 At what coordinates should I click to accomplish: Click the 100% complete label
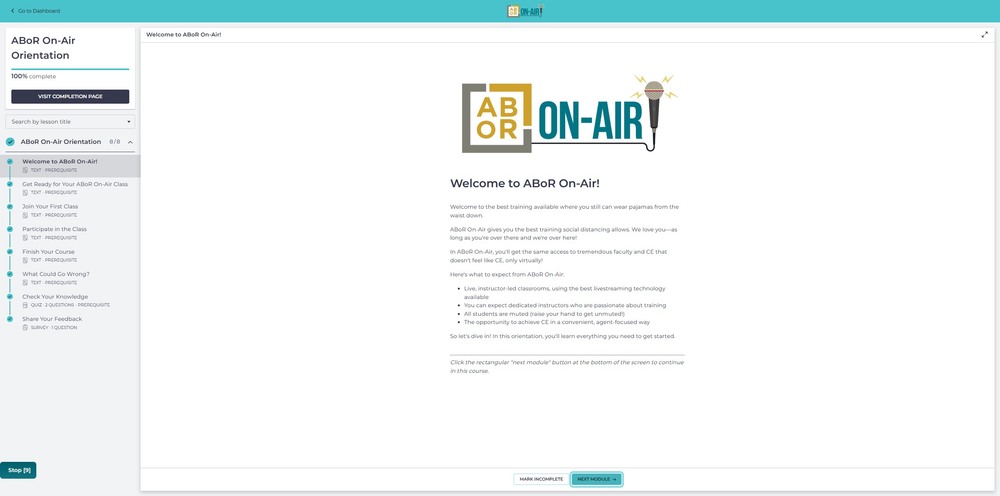[33, 77]
